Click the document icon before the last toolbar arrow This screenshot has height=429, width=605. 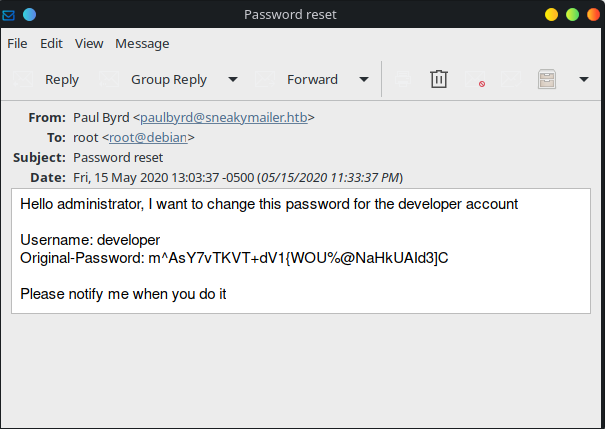tap(547, 79)
